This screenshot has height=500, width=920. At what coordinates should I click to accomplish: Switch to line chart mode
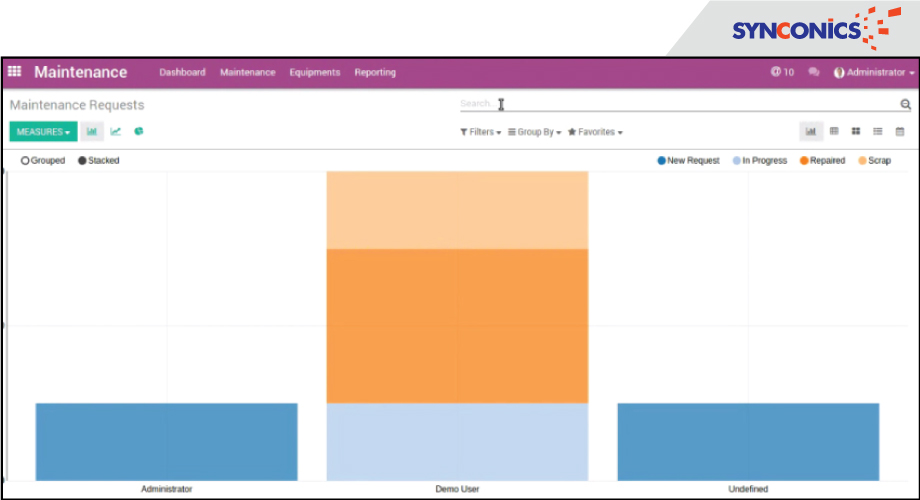[x=116, y=131]
